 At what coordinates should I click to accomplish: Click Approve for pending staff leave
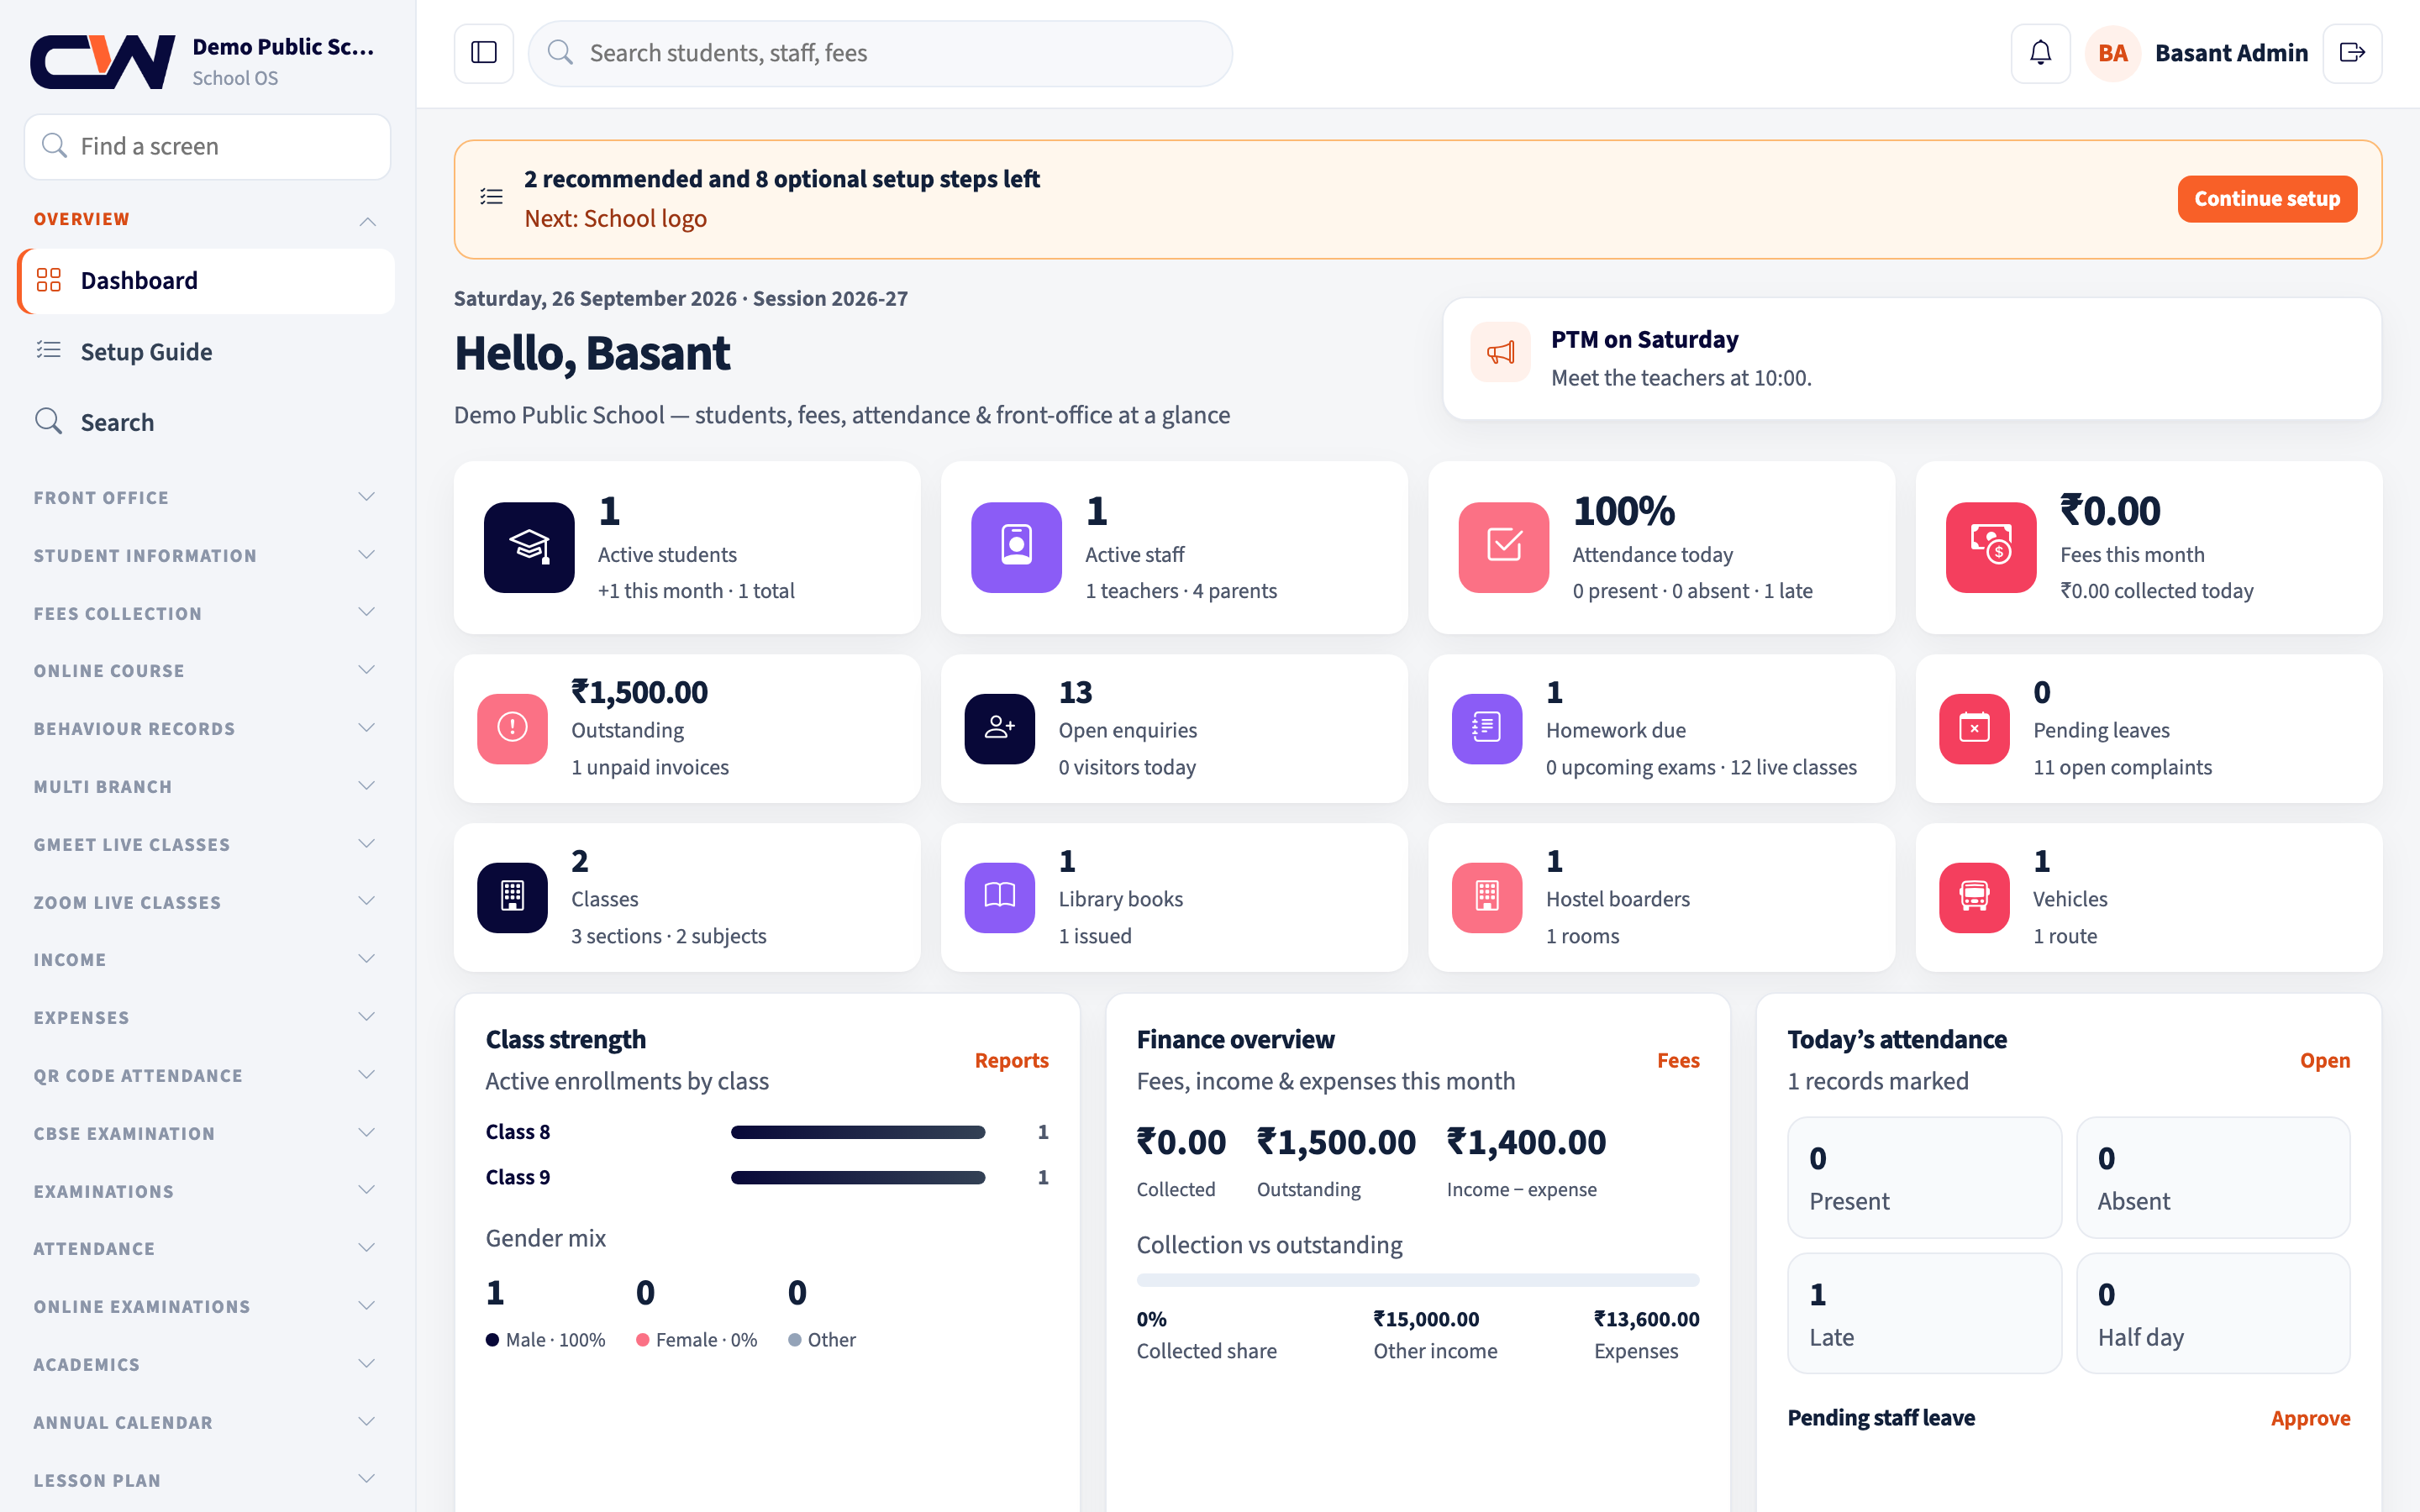pyautogui.click(x=2310, y=1418)
